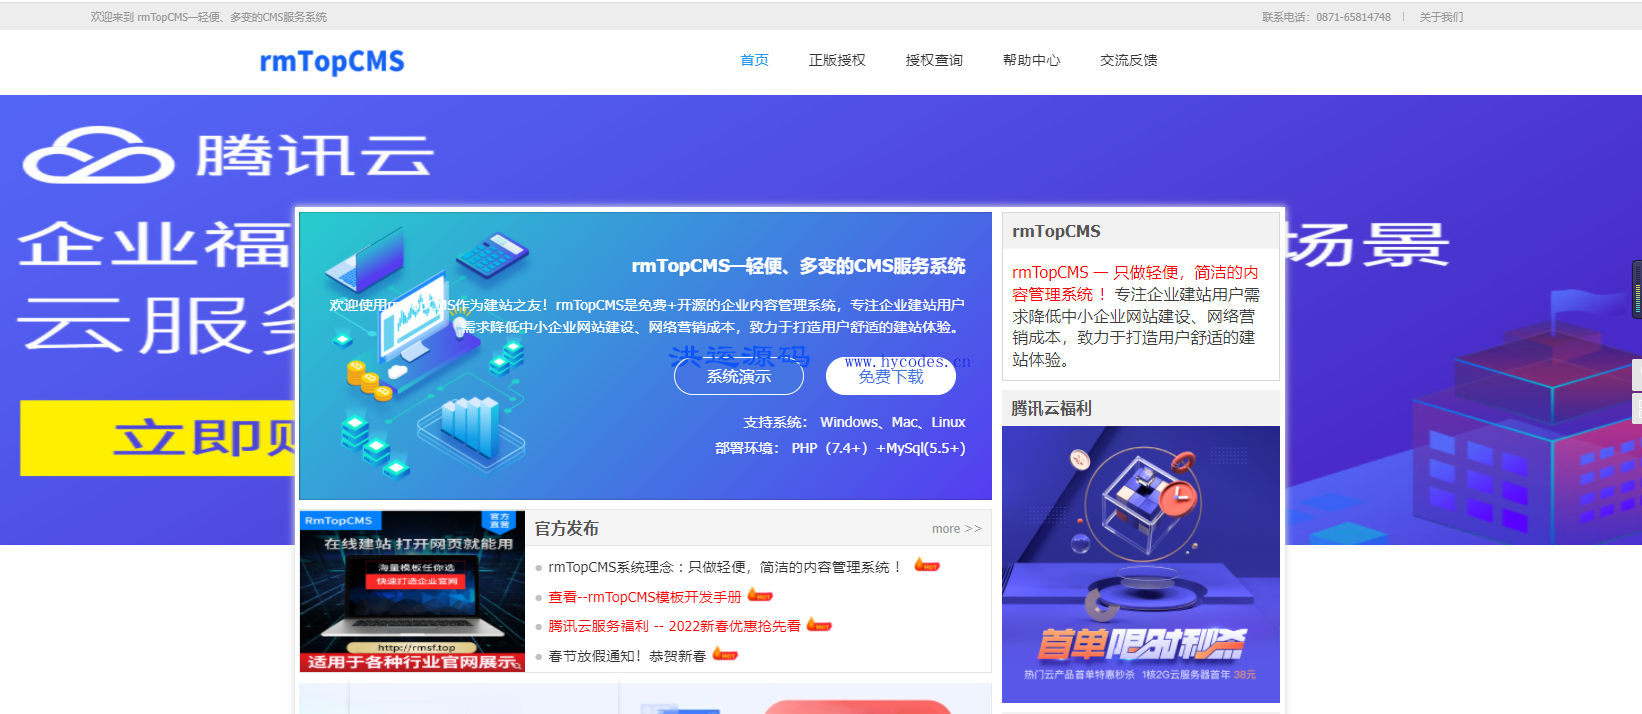
Task: Click the 部署环境 PHP MySql text
Action: pos(840,448)
